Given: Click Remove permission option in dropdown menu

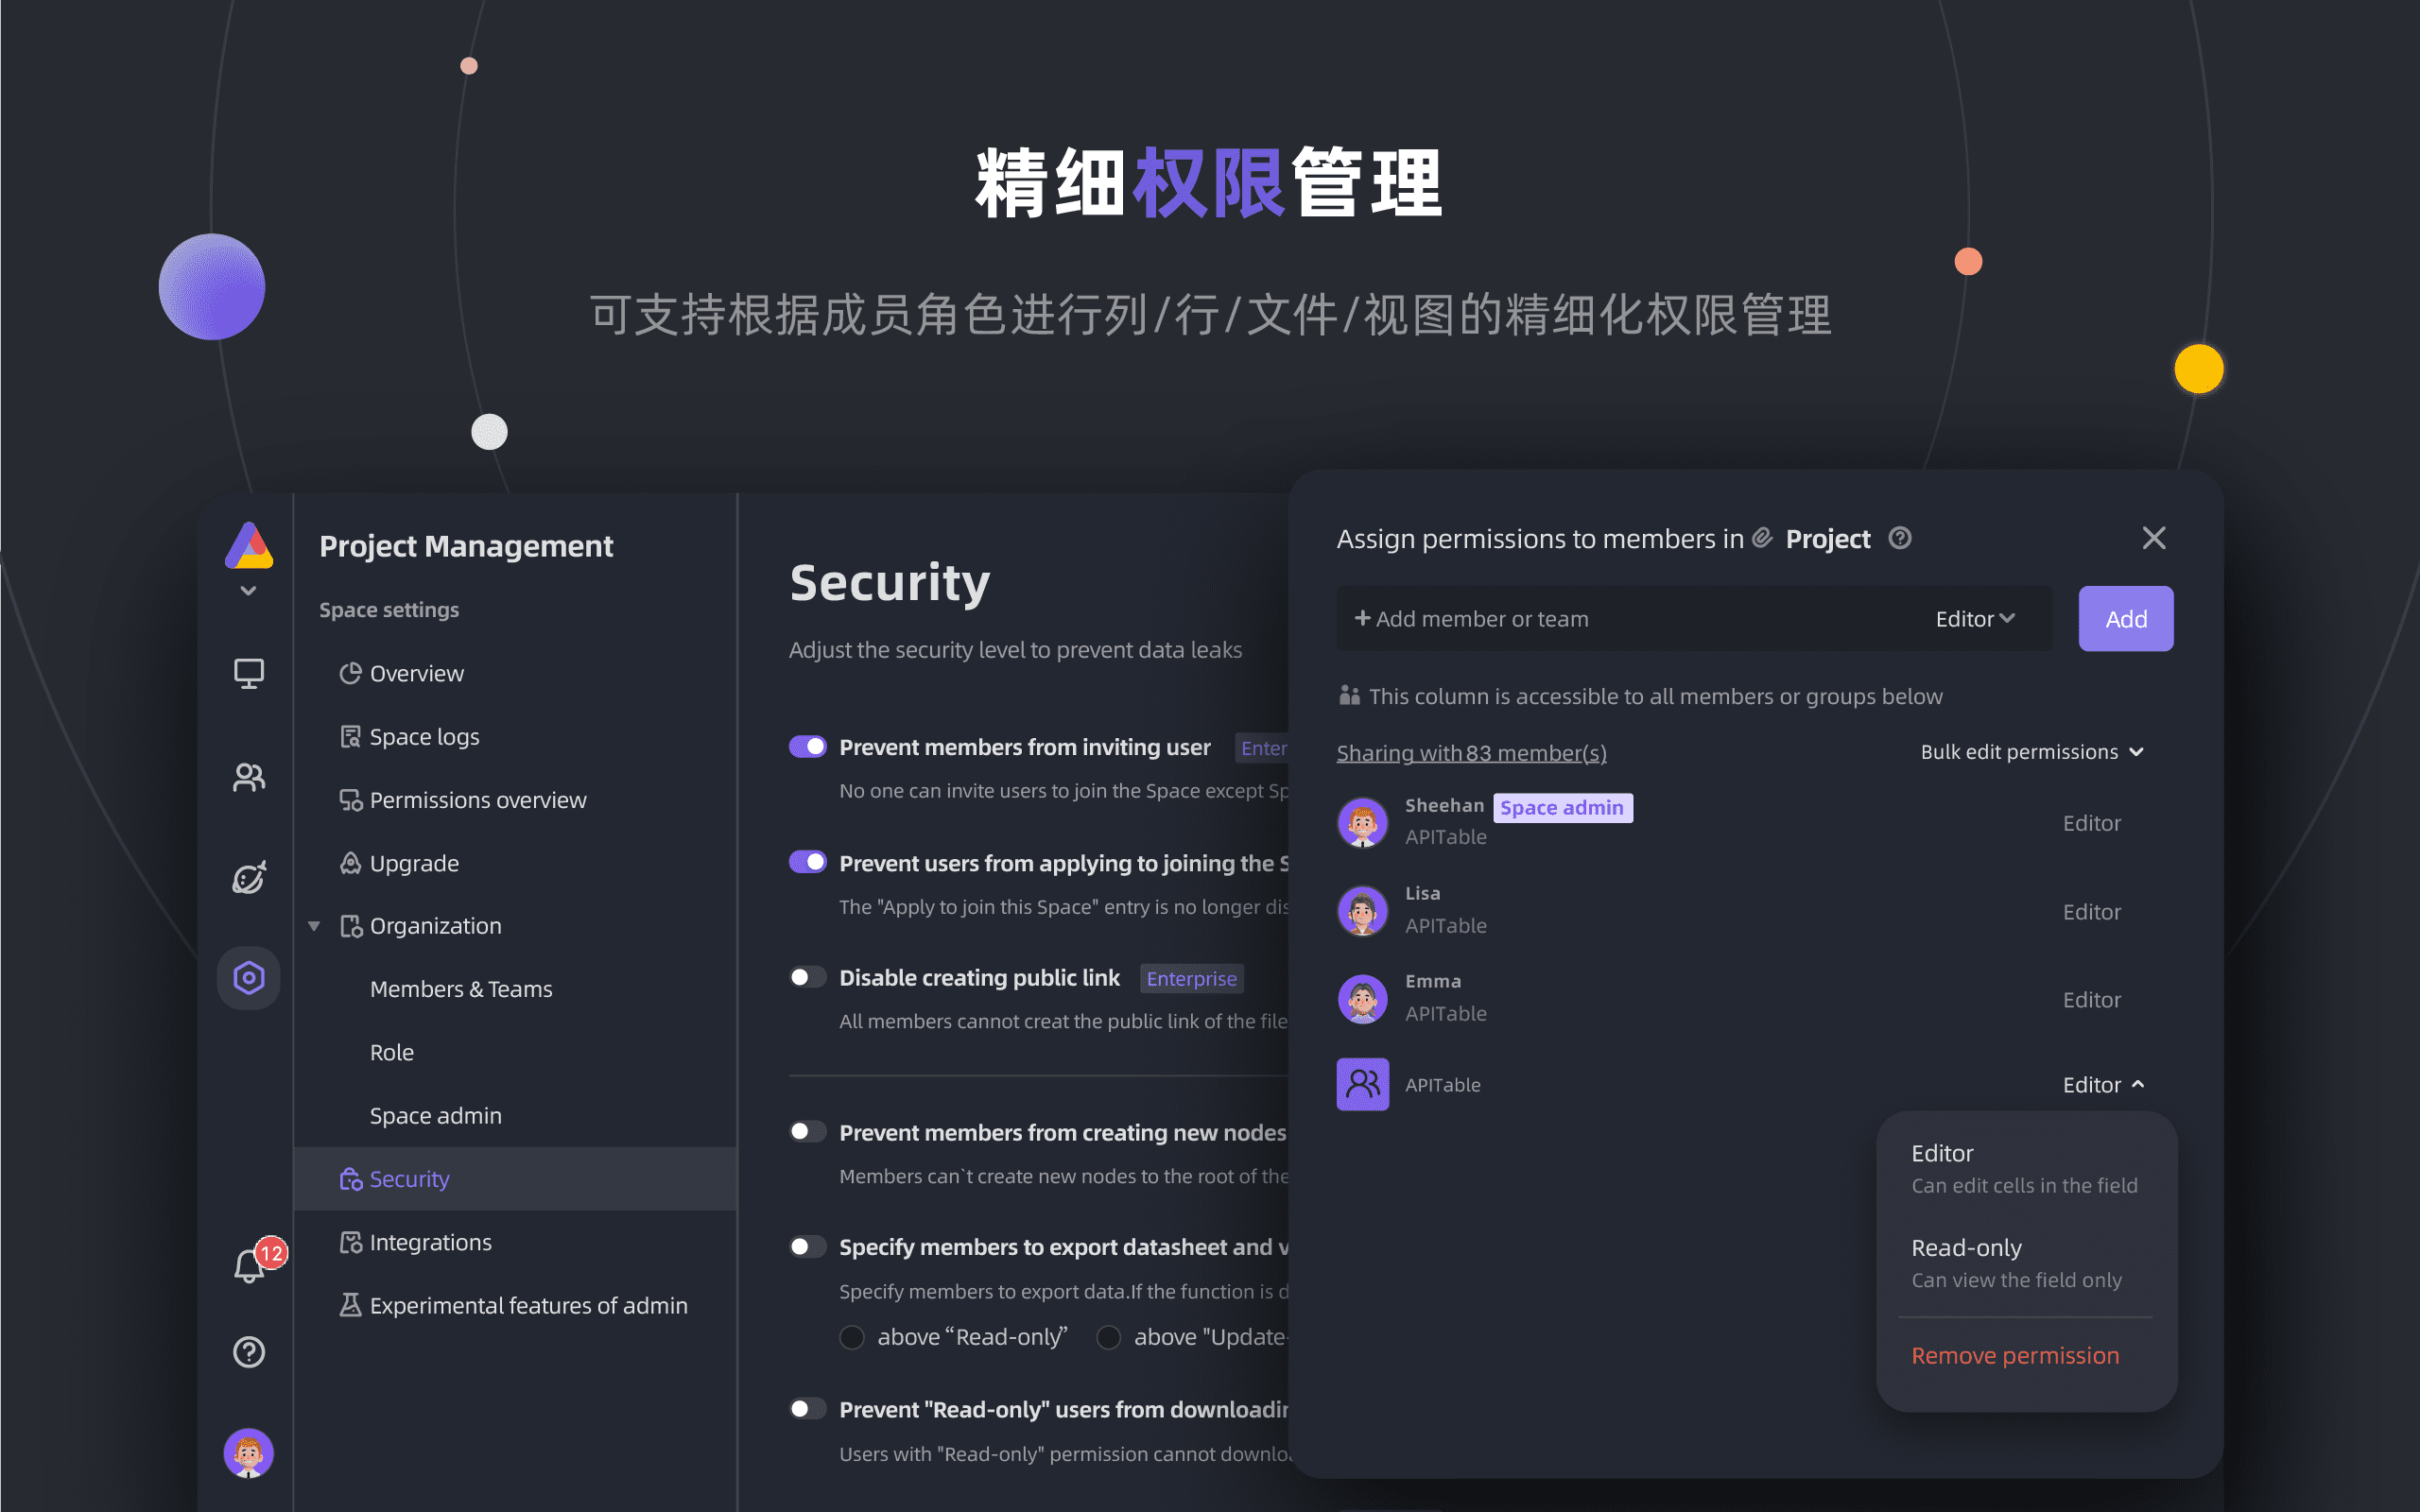Looking at the screenshot, I should point(2015,1353).
